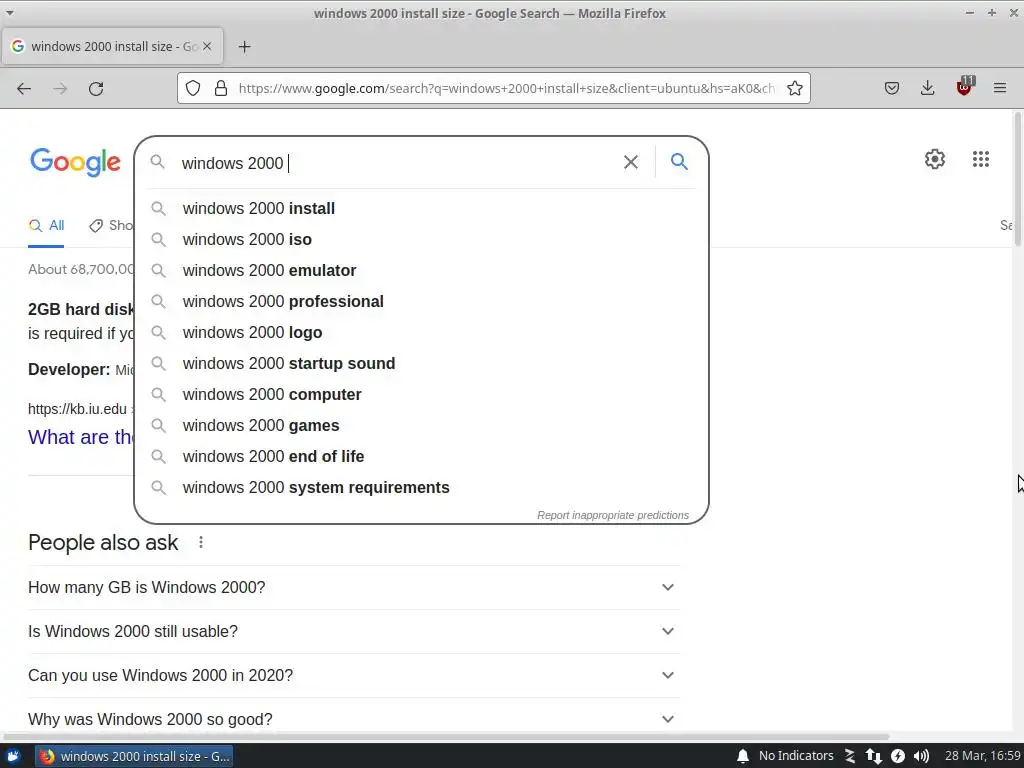The height and width of the screenshot is (768, 1024).
Task: Click the vertical page scrollbar
Action: 1017,178
